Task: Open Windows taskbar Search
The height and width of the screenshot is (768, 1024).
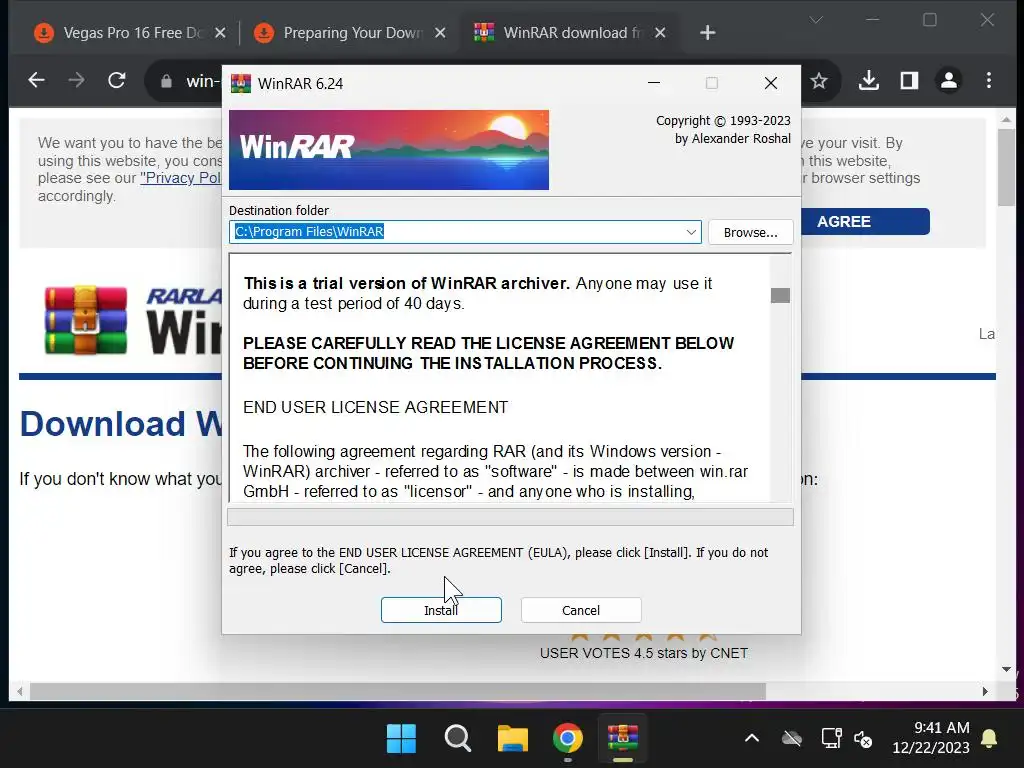Action: [x=457, y=739]
